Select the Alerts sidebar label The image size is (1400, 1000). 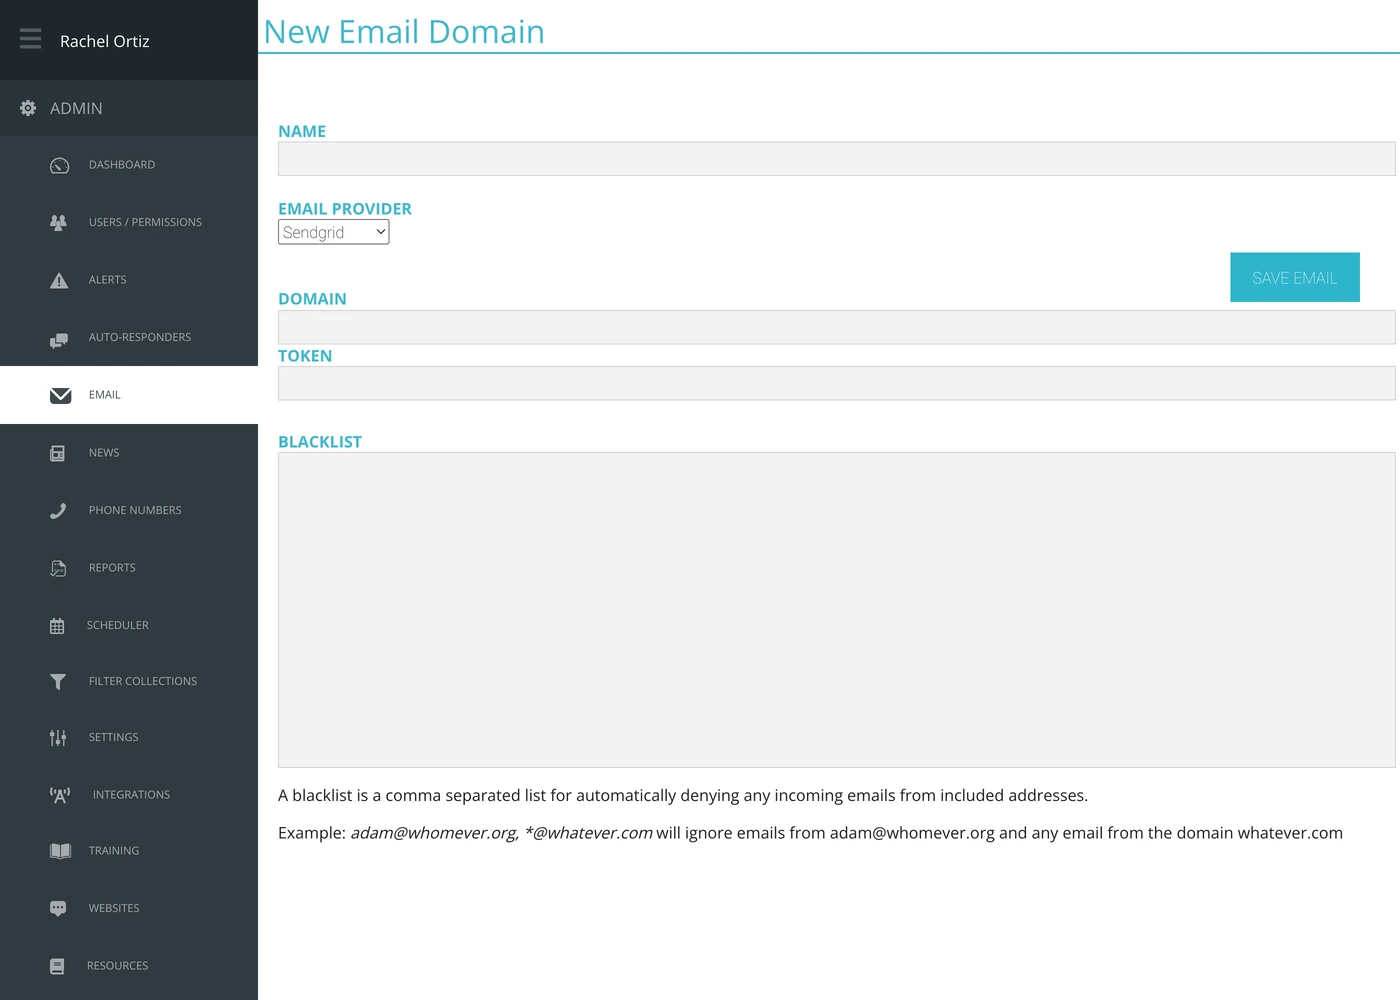click(x=107, y=280)
